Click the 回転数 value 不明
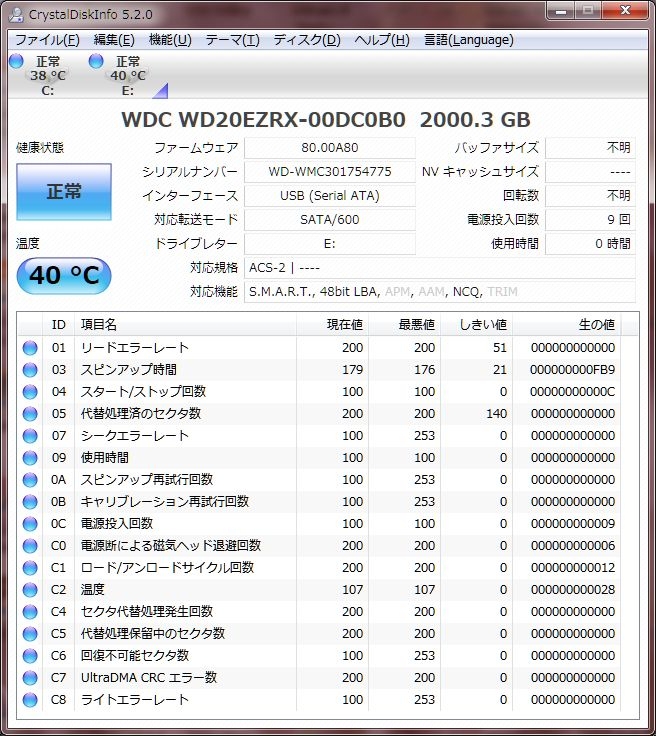The width and height of the screenshot is (656, 736). (590, 196)
